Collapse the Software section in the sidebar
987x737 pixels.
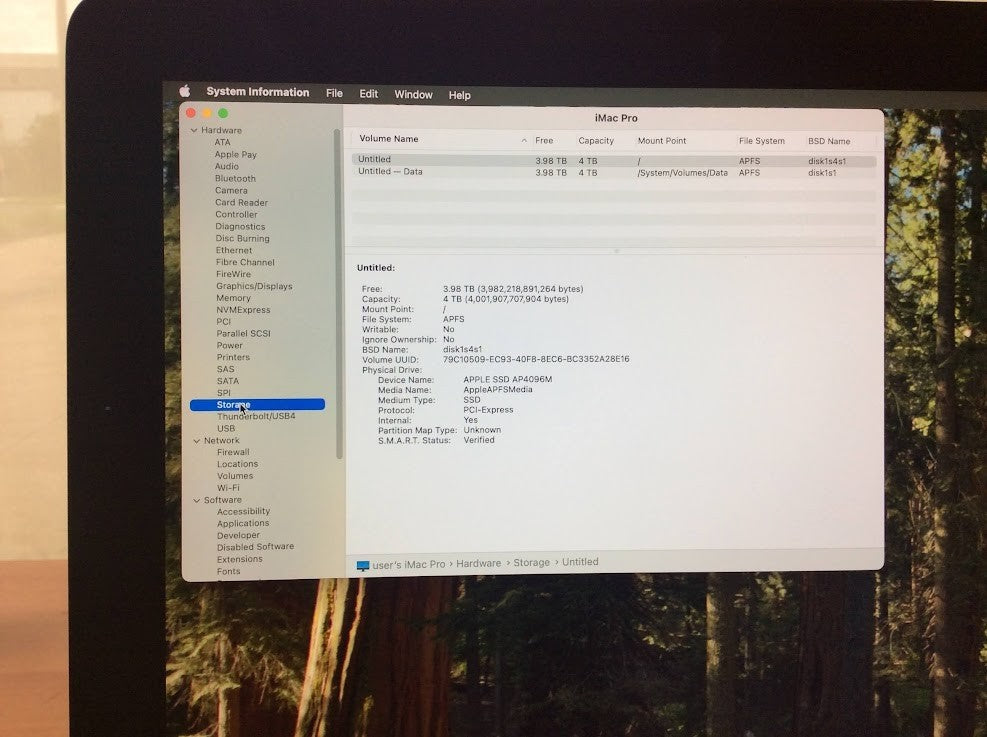pyautogui.click(x=195, y=499)
